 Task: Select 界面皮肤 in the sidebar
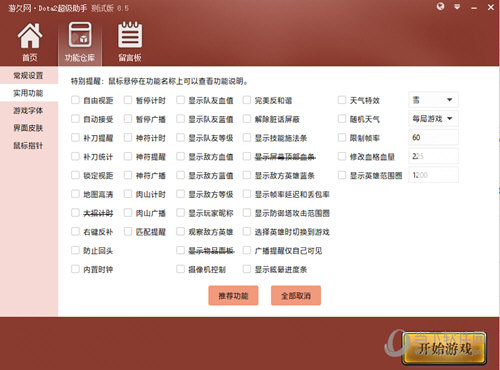29,128
